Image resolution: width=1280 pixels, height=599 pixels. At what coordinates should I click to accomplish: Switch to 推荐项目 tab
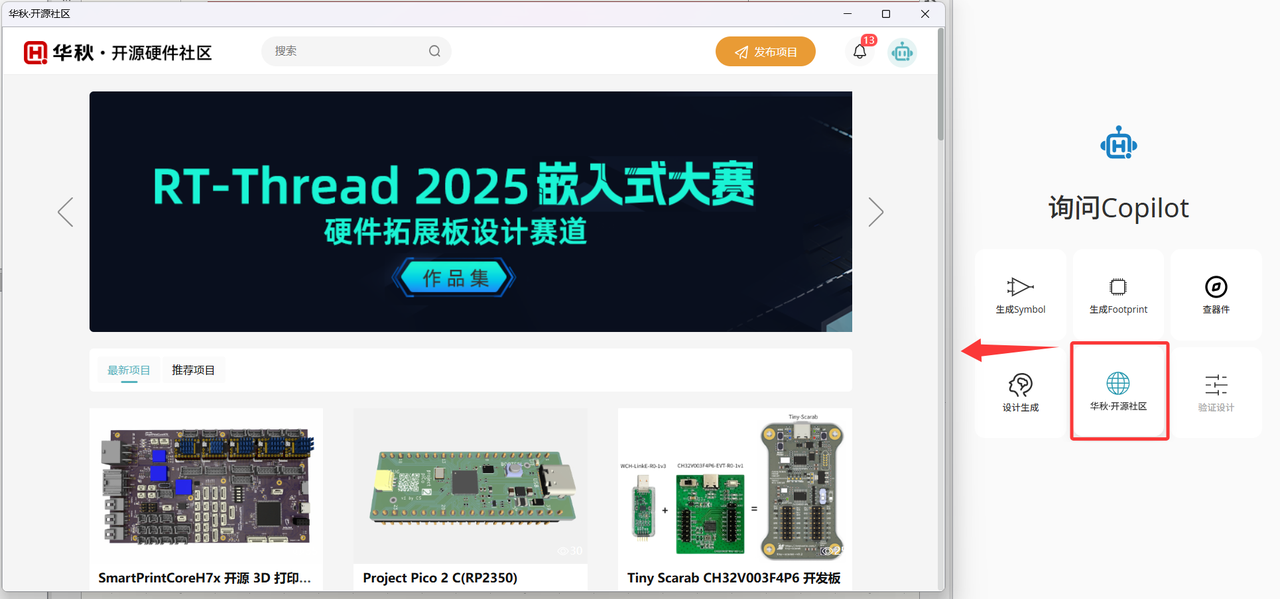[x=193, y=370]
